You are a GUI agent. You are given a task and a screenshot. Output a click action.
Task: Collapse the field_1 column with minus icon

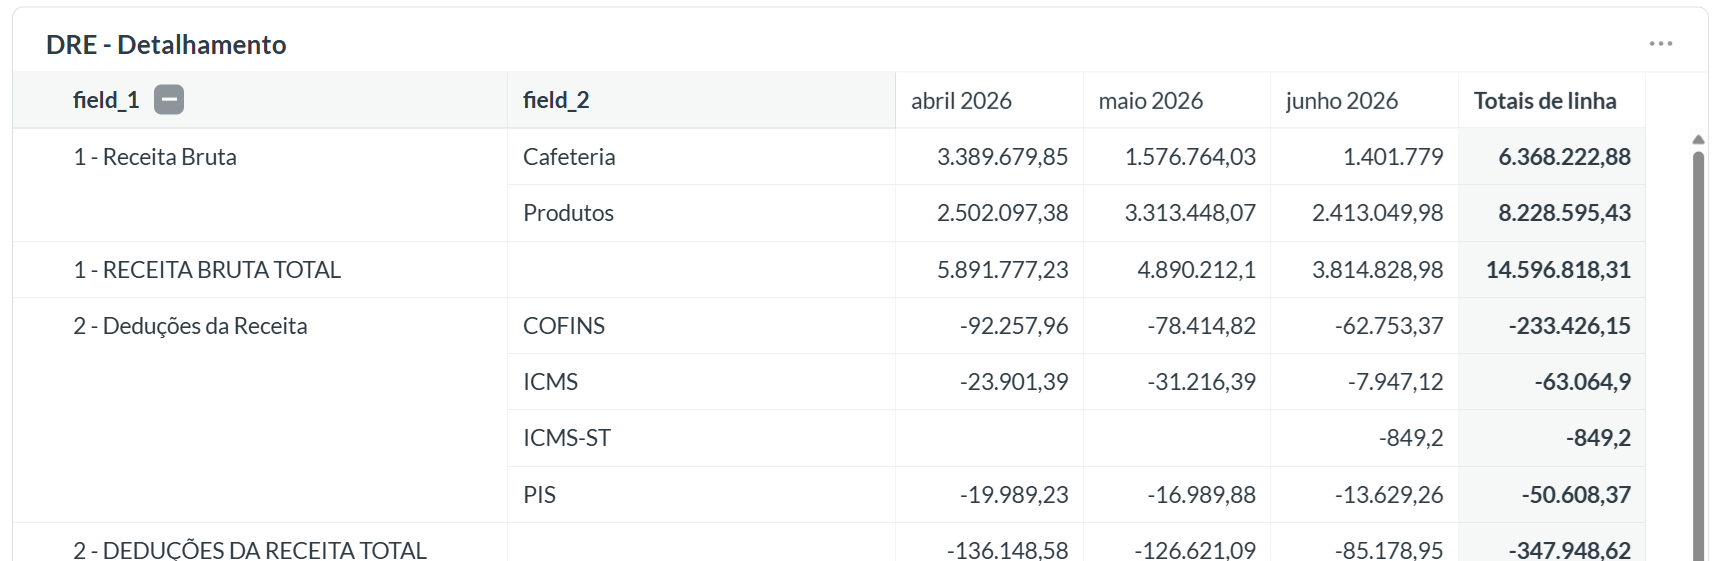pos(169,100)
